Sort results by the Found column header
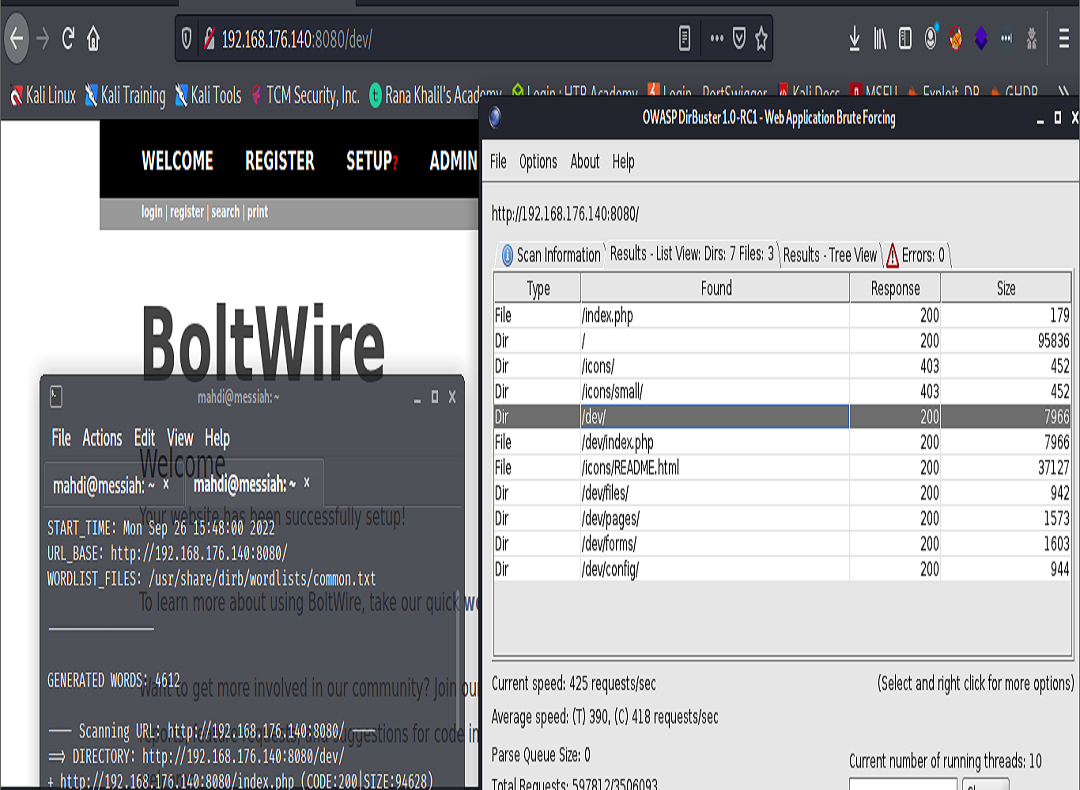1080x790 pixels. point(716,288)
